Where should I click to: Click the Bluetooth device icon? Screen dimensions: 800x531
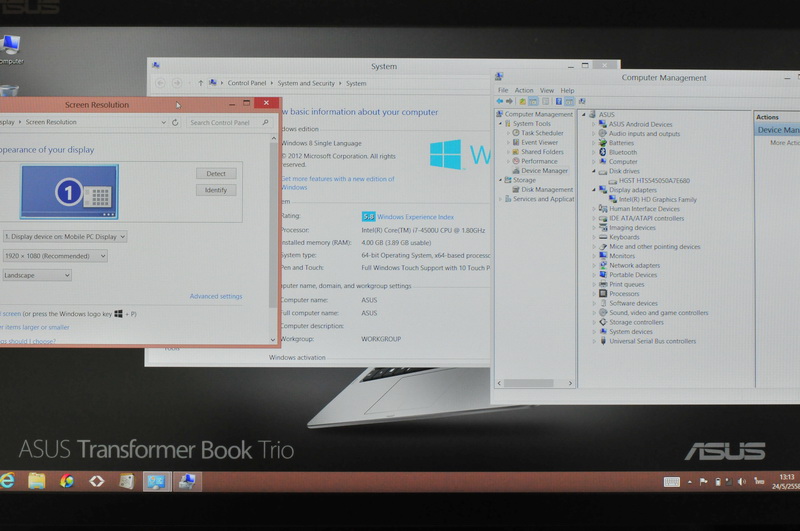pos(603,152)
